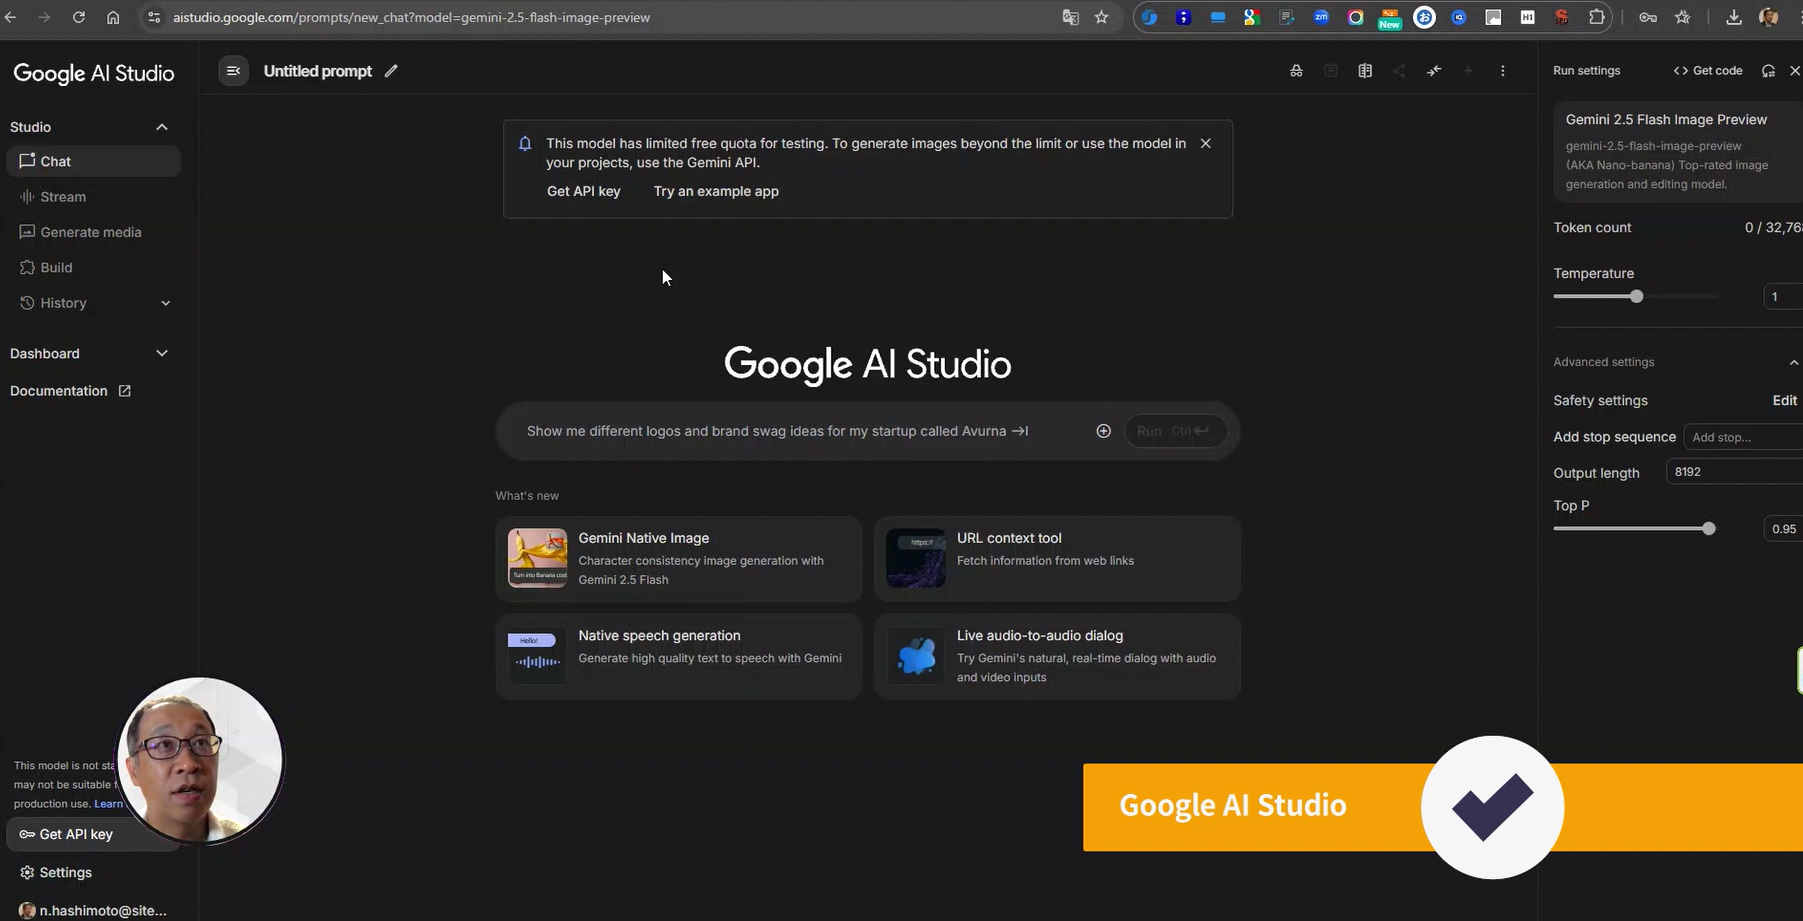Open the three-dot more options menu
The image size is (1803, 921).
coord(1502,71)
